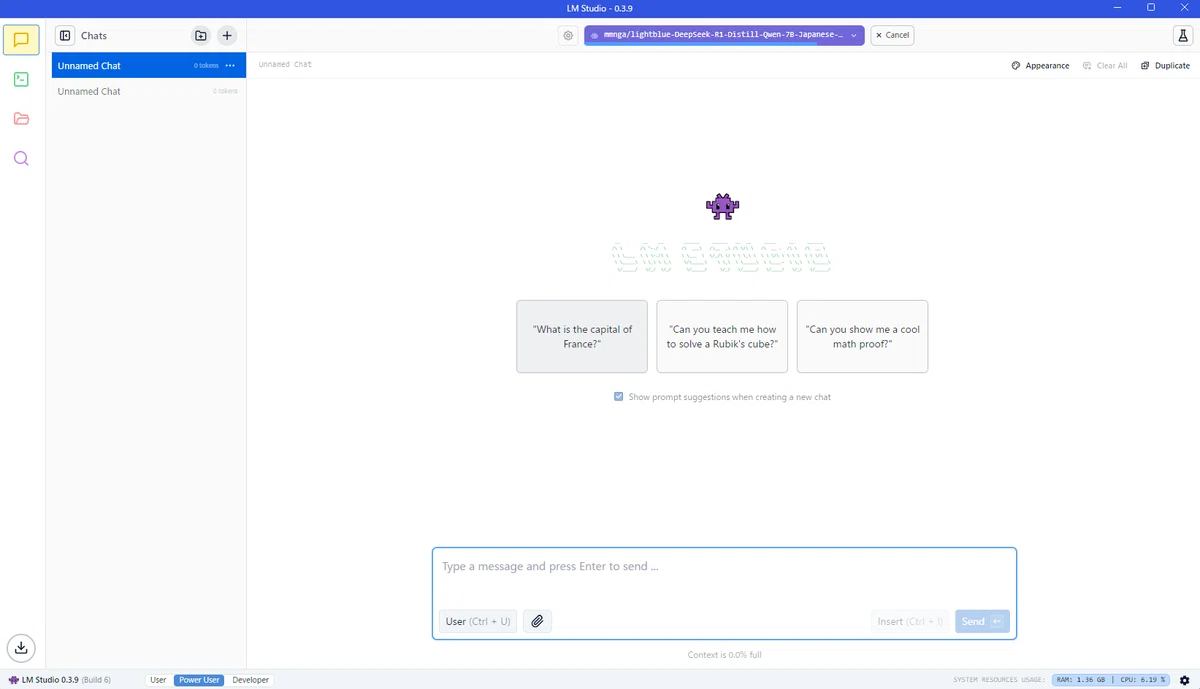
Task: Choose the Rubik's cube prompt suggestion
Action: click(x=722, y=336)
